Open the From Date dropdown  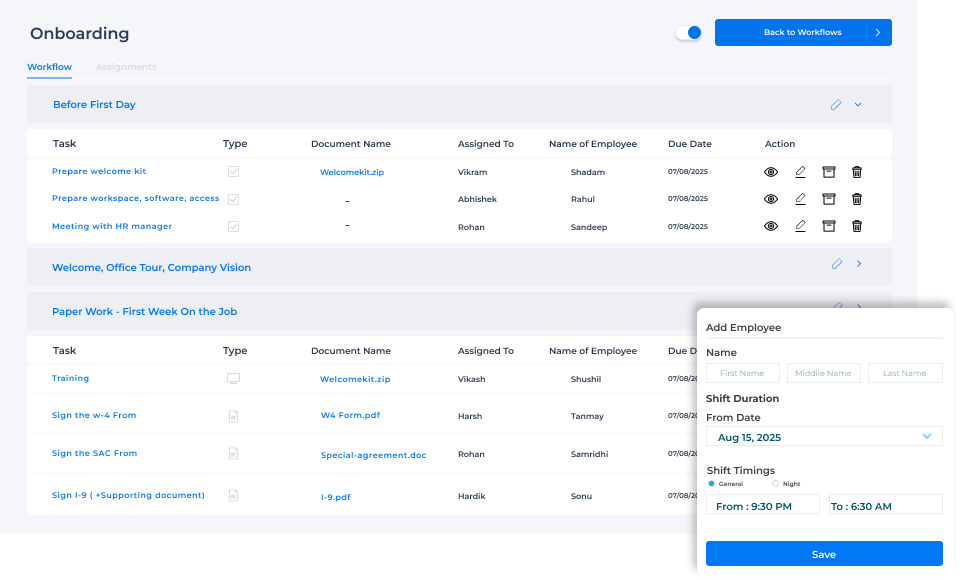[824, 437]
